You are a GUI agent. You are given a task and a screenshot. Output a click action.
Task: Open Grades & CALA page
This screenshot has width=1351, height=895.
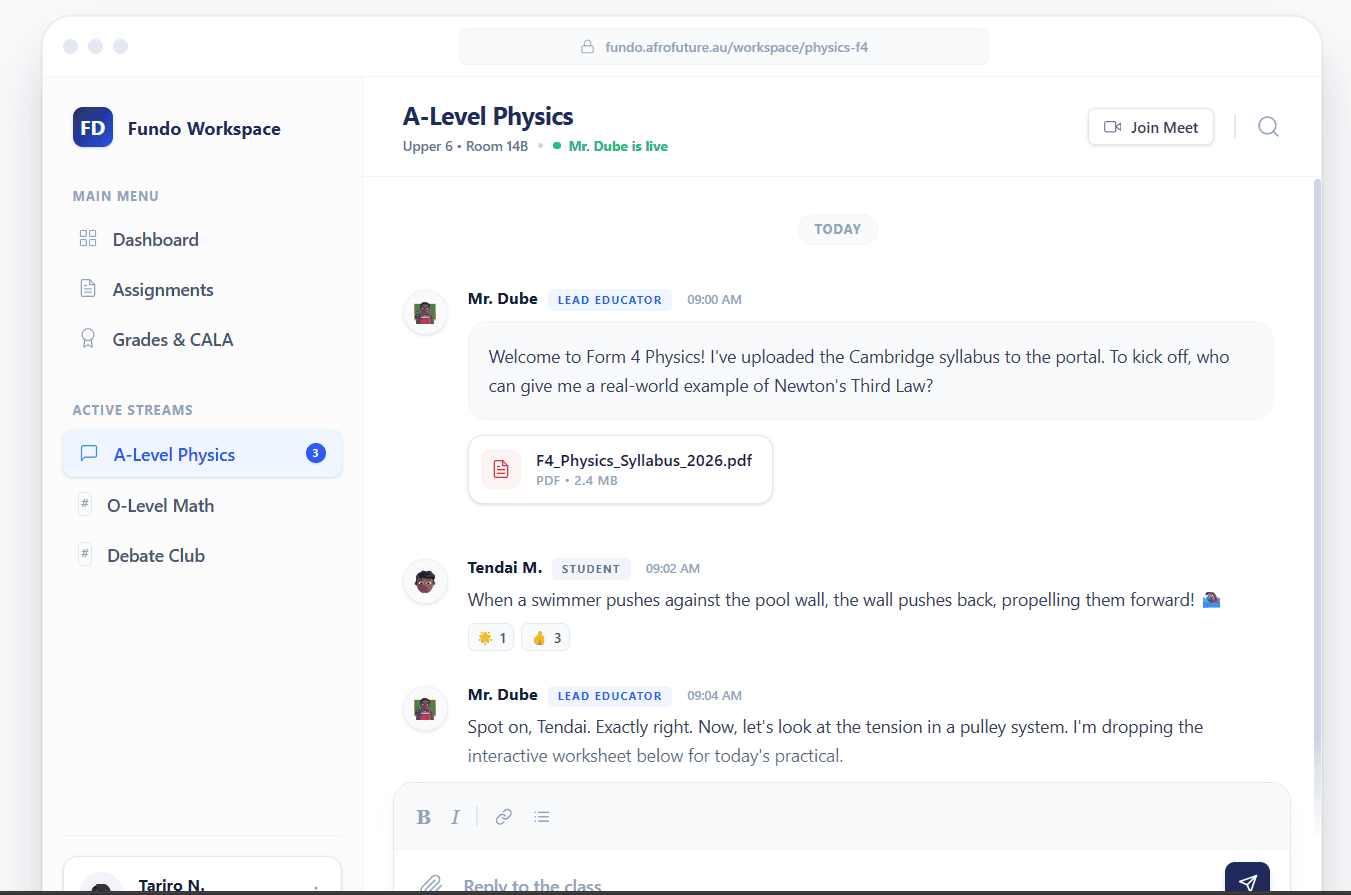click(x=172, y=340)
